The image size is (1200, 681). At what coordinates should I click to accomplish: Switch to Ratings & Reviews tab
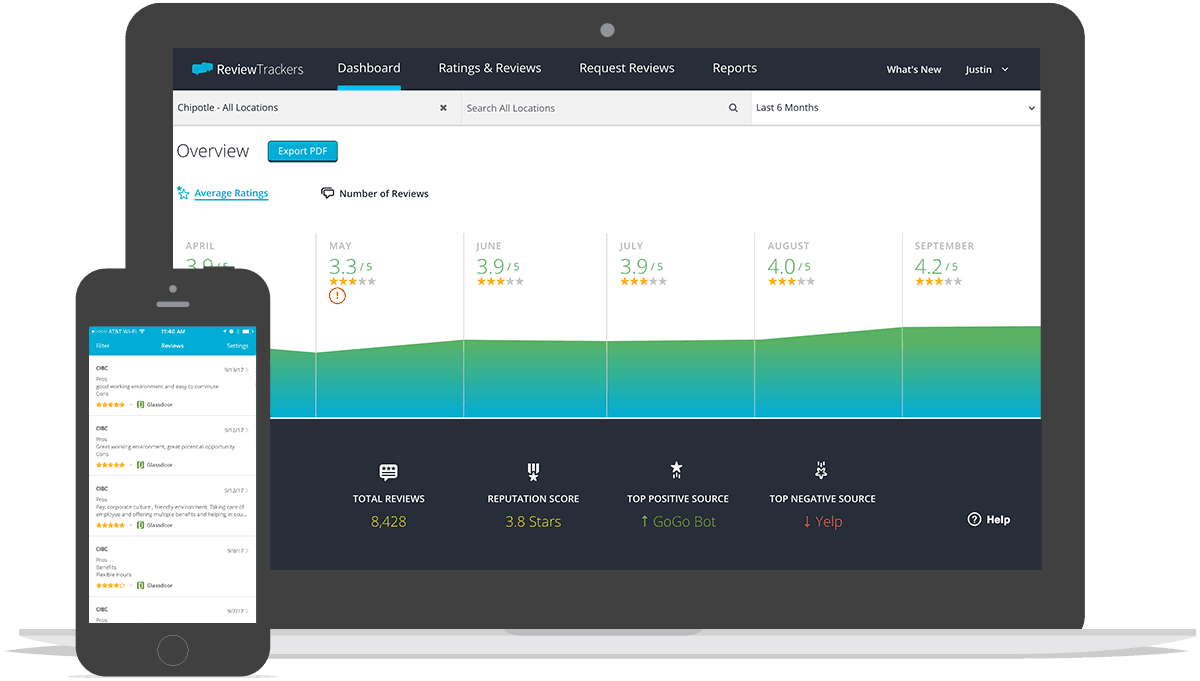click(490, 68)
